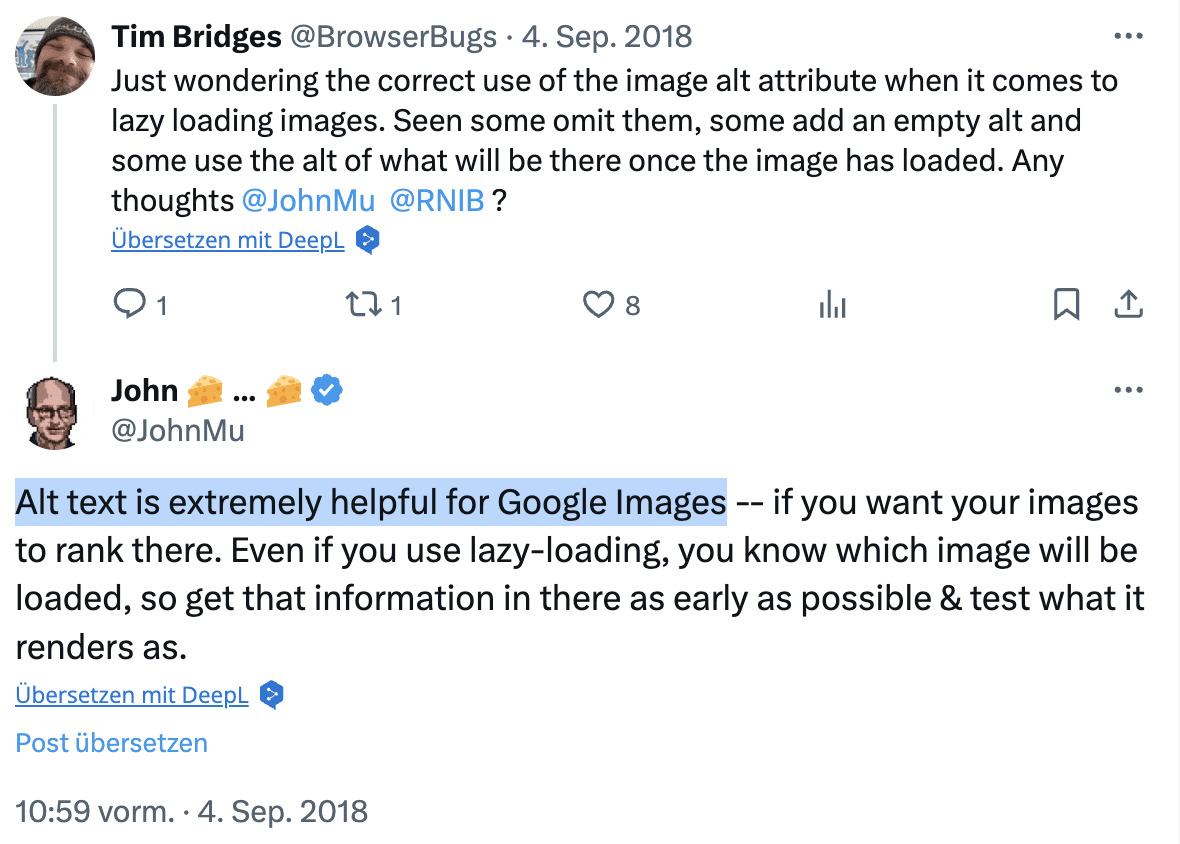Open tweet analytics bar chart icon
Image resolution: width=1180 pixels, height=844 pixels.
click(832, 305)
